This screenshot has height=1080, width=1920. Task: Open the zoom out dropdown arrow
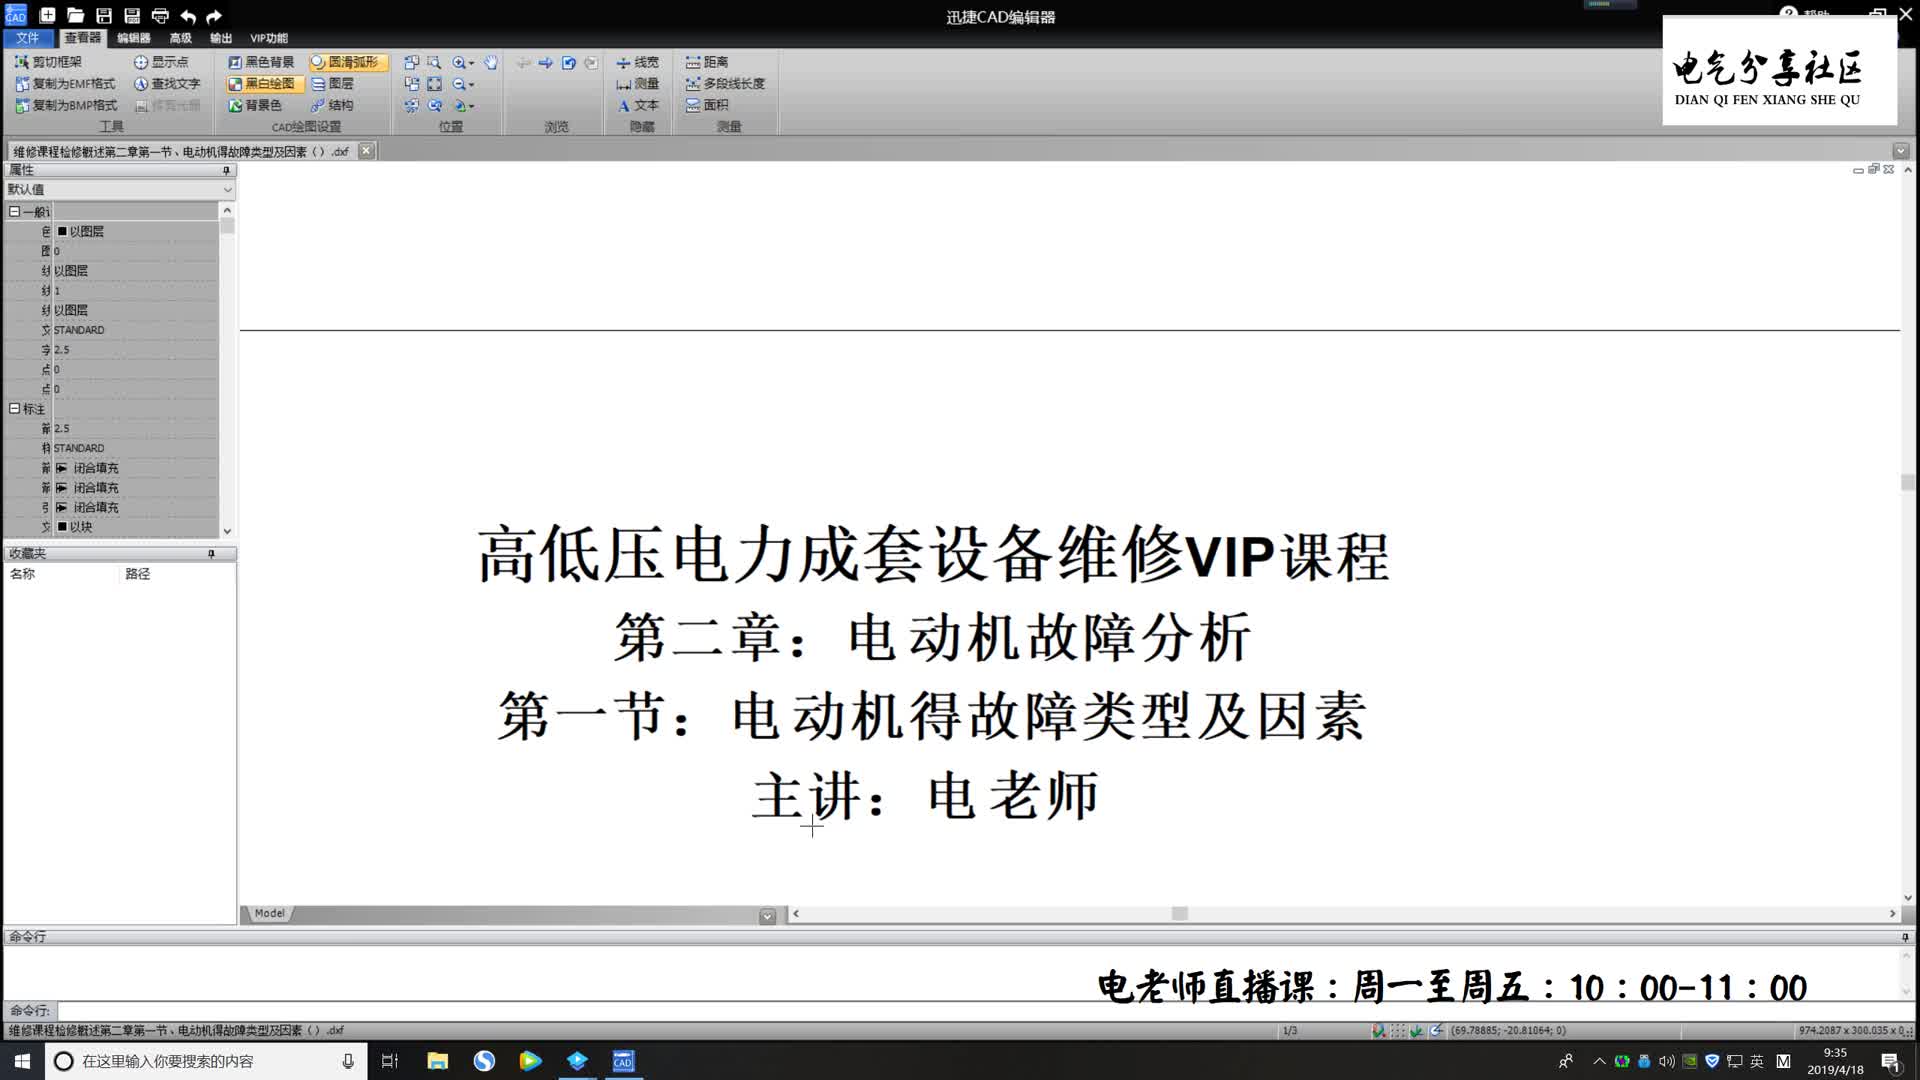click(472, 85)
